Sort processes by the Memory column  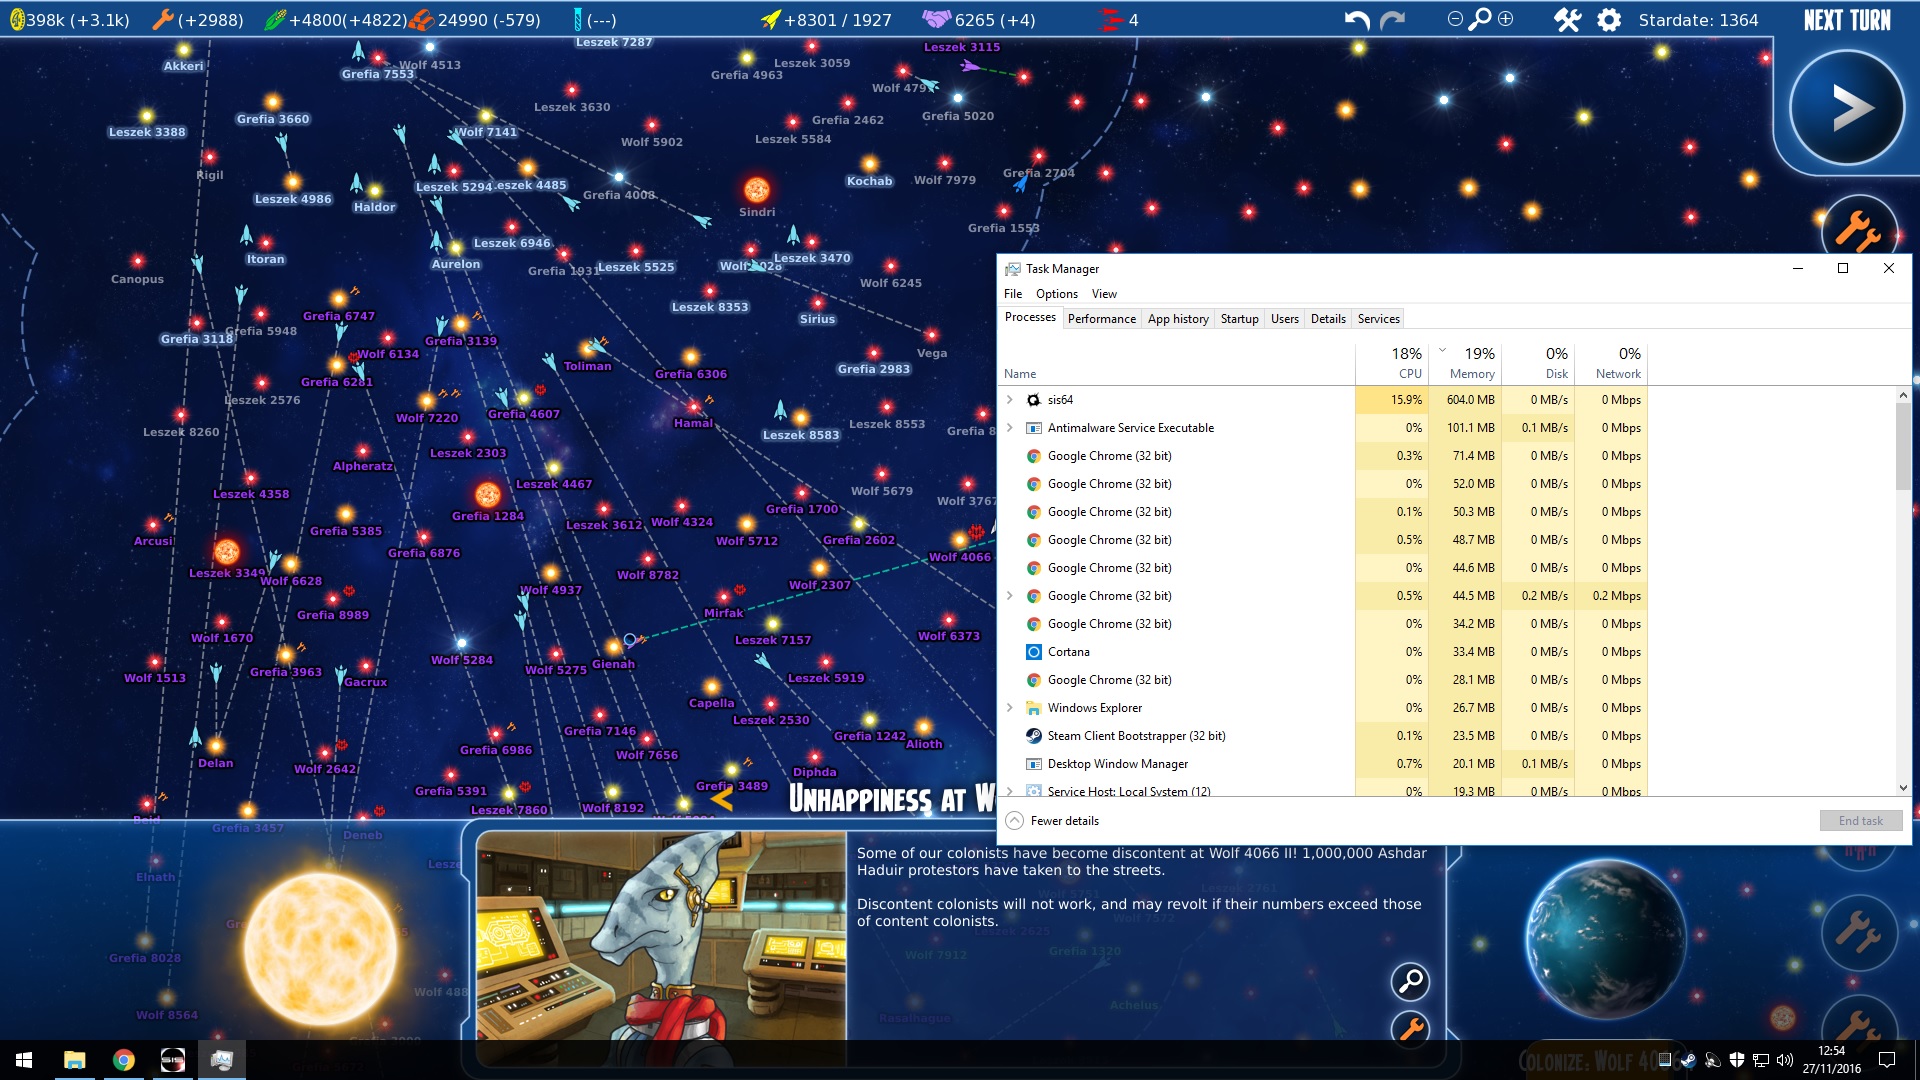[x=1464, y=364]
